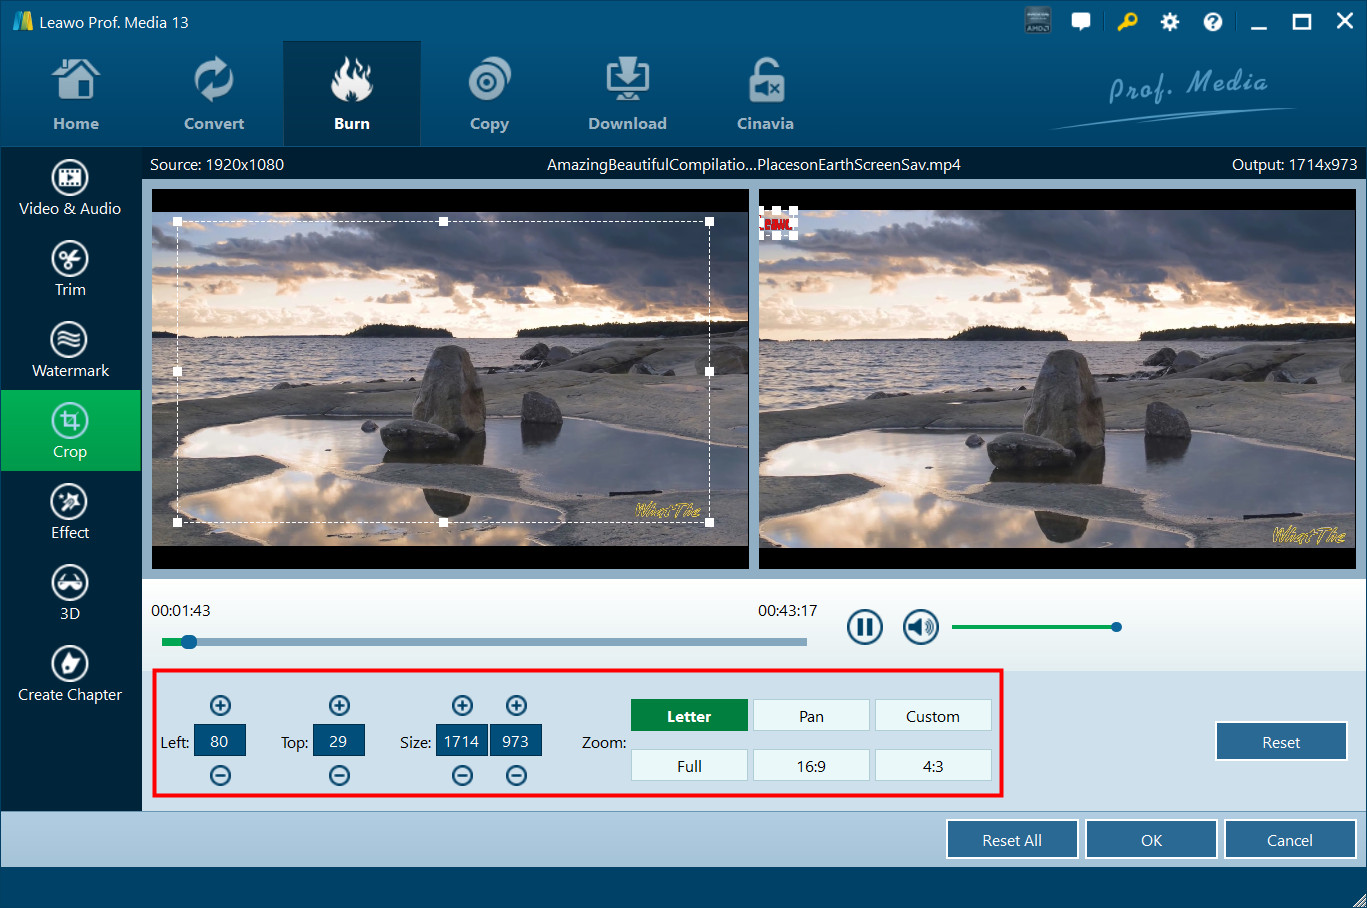The width and height of the screenshot is (1367, 908).
Task: Select the Pan zoom mode
Action: click(x=811, y=716)
